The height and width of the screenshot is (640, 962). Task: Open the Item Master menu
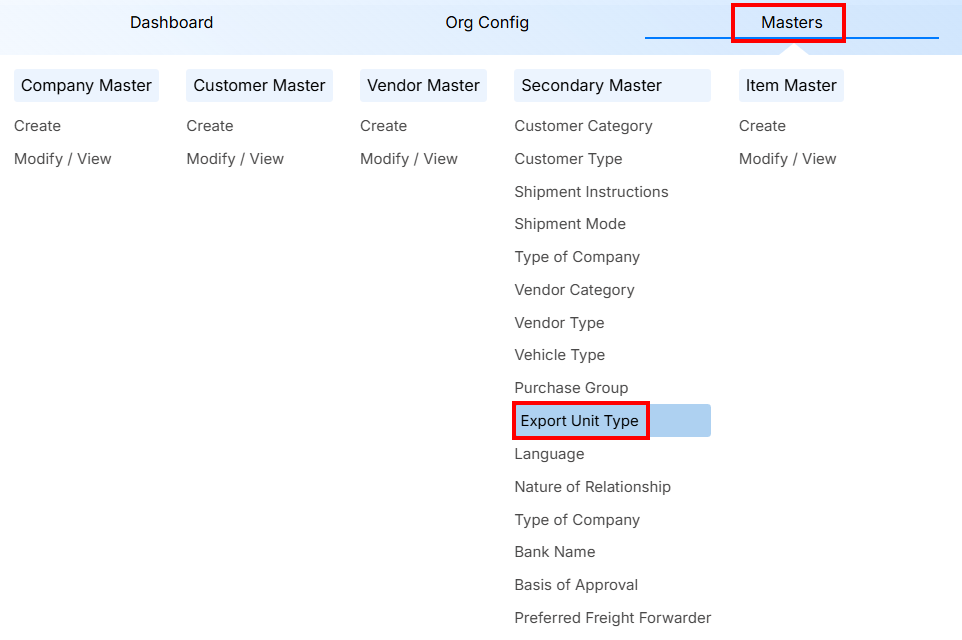(x=791, y=85)
